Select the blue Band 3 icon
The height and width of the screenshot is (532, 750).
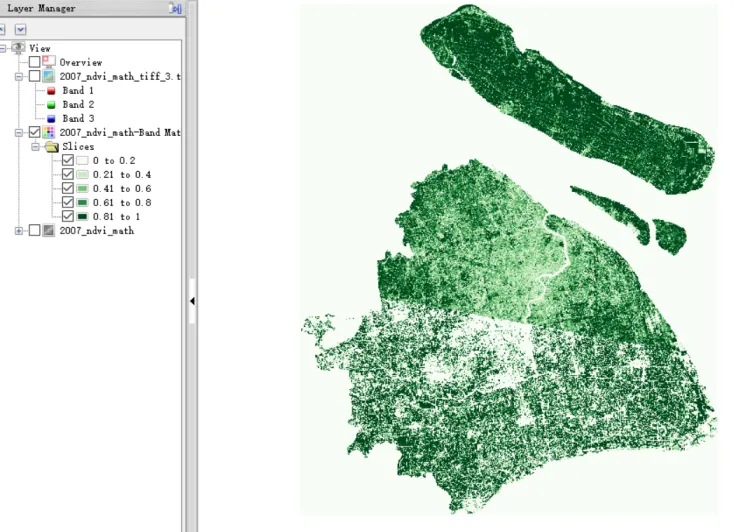pos(50,118)
